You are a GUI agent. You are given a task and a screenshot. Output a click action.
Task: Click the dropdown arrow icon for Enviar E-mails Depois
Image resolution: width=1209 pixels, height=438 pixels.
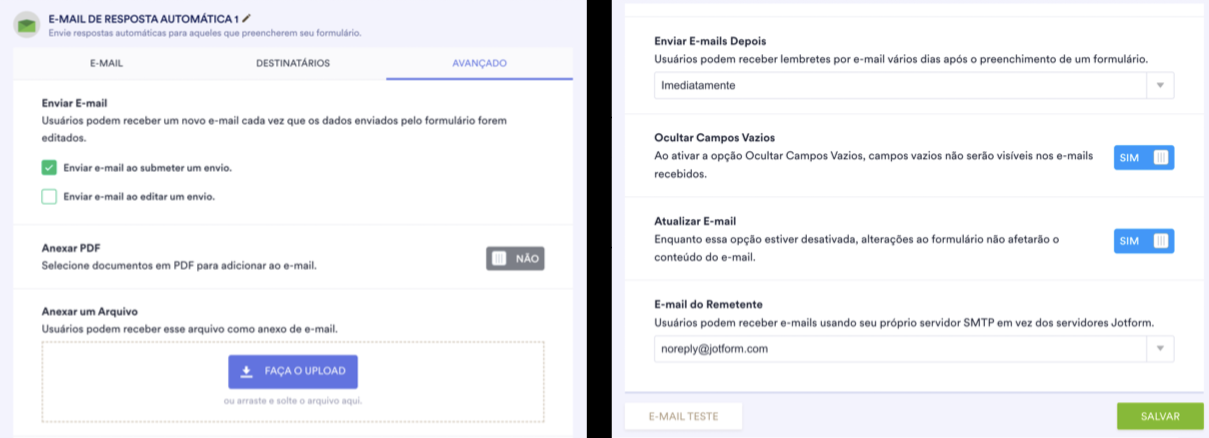[1160, 86]
